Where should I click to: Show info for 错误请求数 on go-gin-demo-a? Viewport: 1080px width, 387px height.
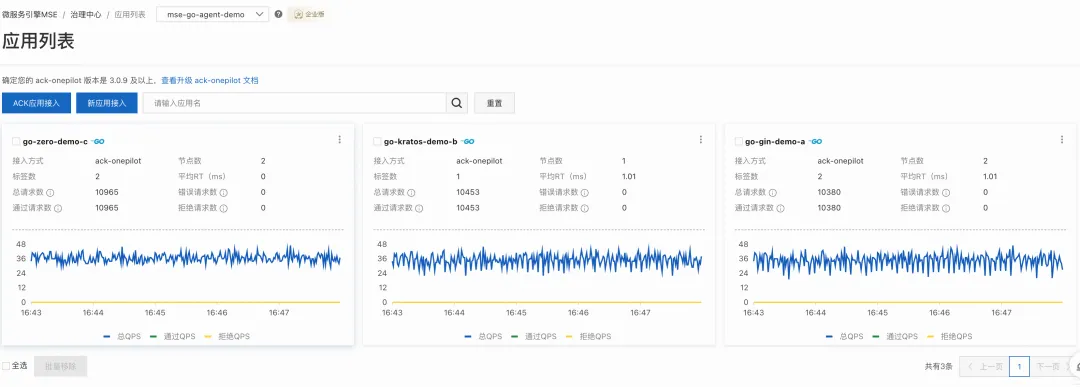(946, 193)
